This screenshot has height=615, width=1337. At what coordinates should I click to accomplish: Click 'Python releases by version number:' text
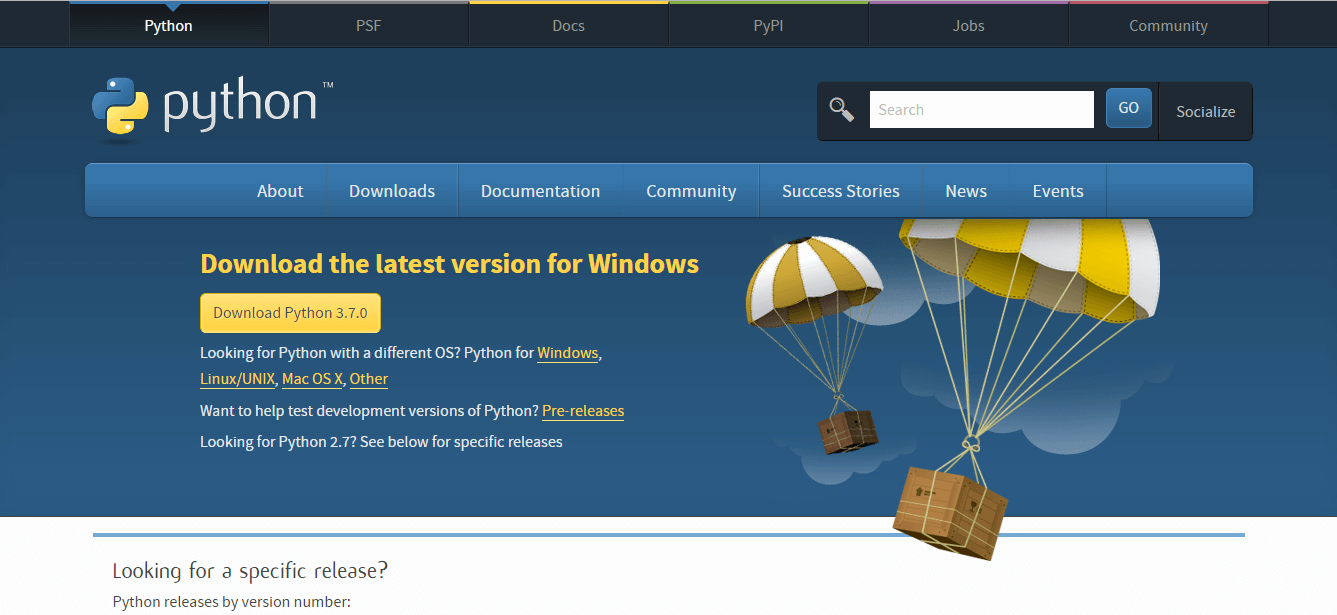coord(232,602)
